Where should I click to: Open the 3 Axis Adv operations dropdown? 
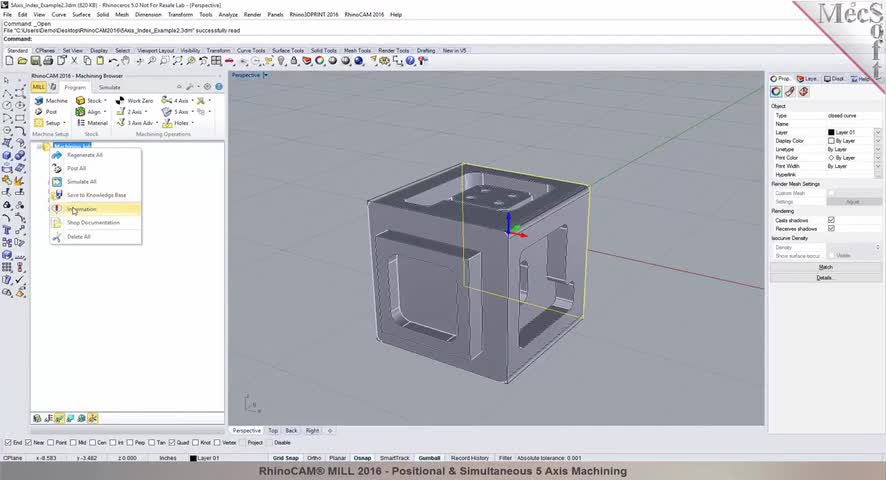tap(157, 123)
